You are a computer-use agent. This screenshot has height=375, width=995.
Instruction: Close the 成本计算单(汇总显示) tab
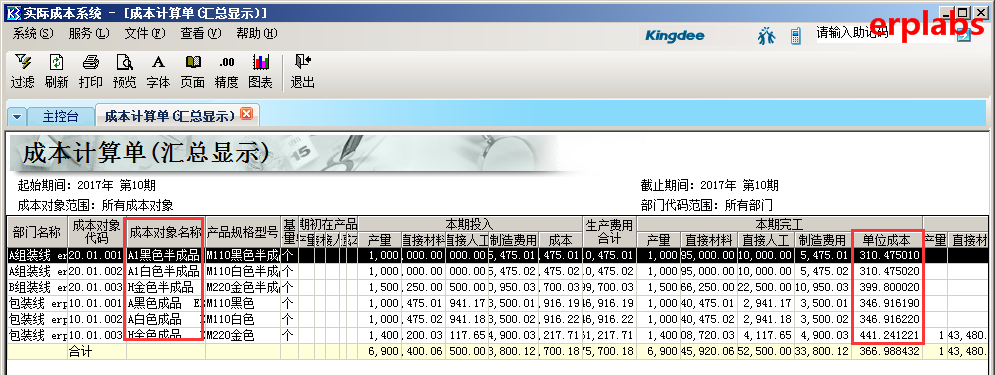point(246,114)
